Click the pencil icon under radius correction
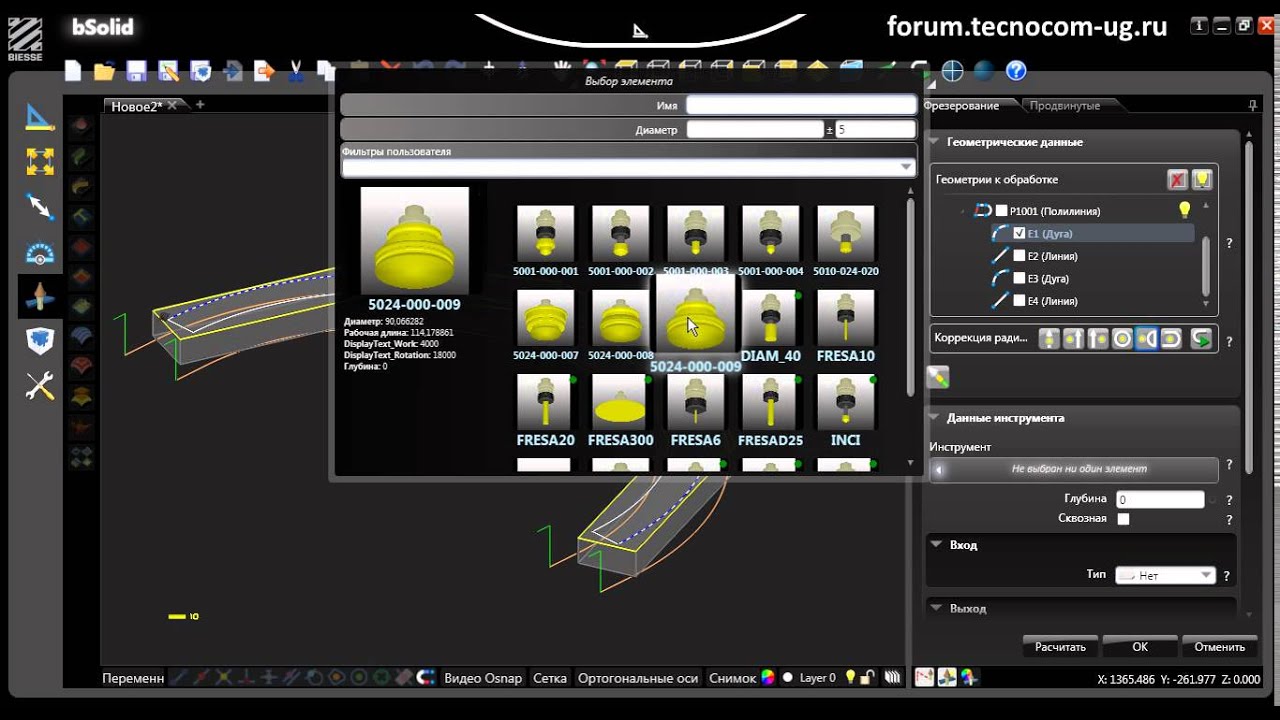 point(938,377)
